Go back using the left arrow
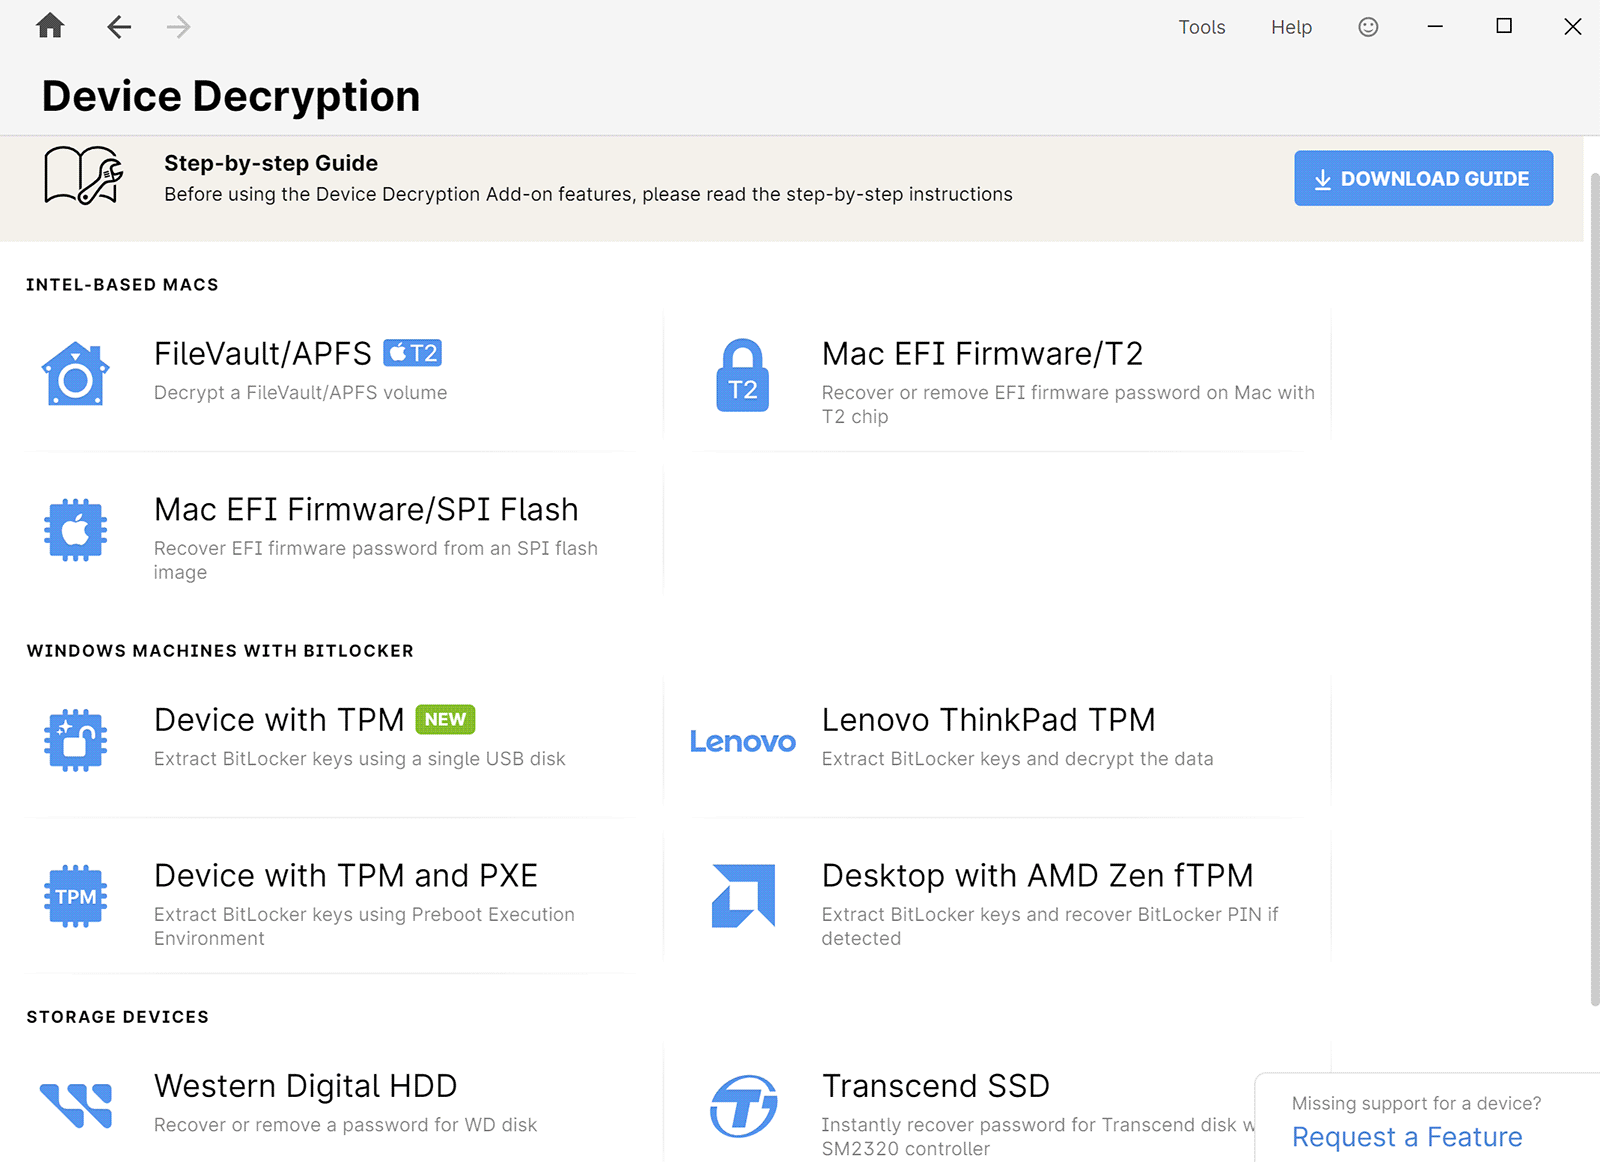The height and width of the screenshot is (1162, 1600). tap(119, 27)
